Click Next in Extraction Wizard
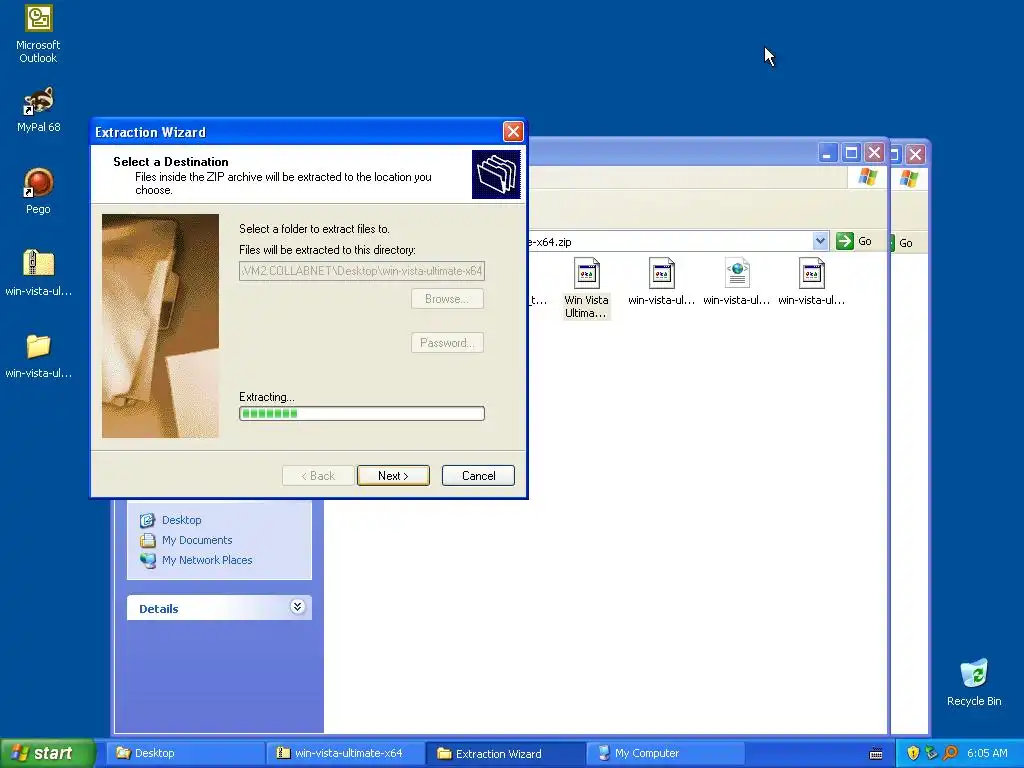The height and width of the screenshot is (768, 1024). [x=393, y=475]
